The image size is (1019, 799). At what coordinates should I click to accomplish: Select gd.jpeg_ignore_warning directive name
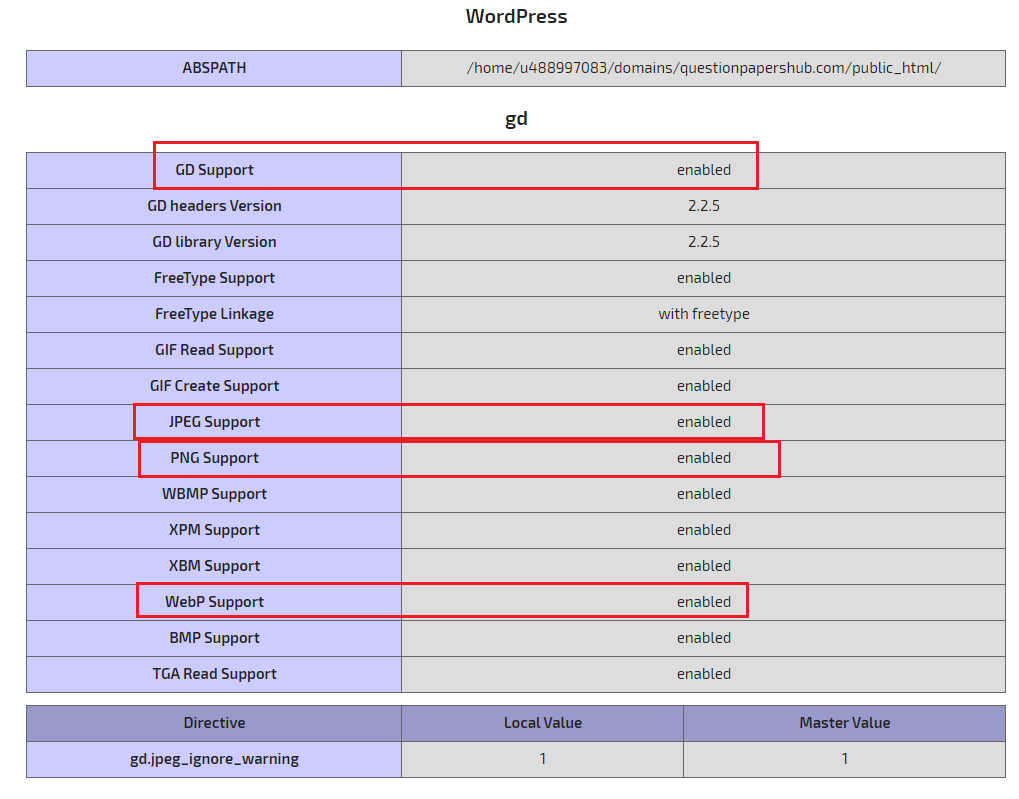tap(214, 759)
